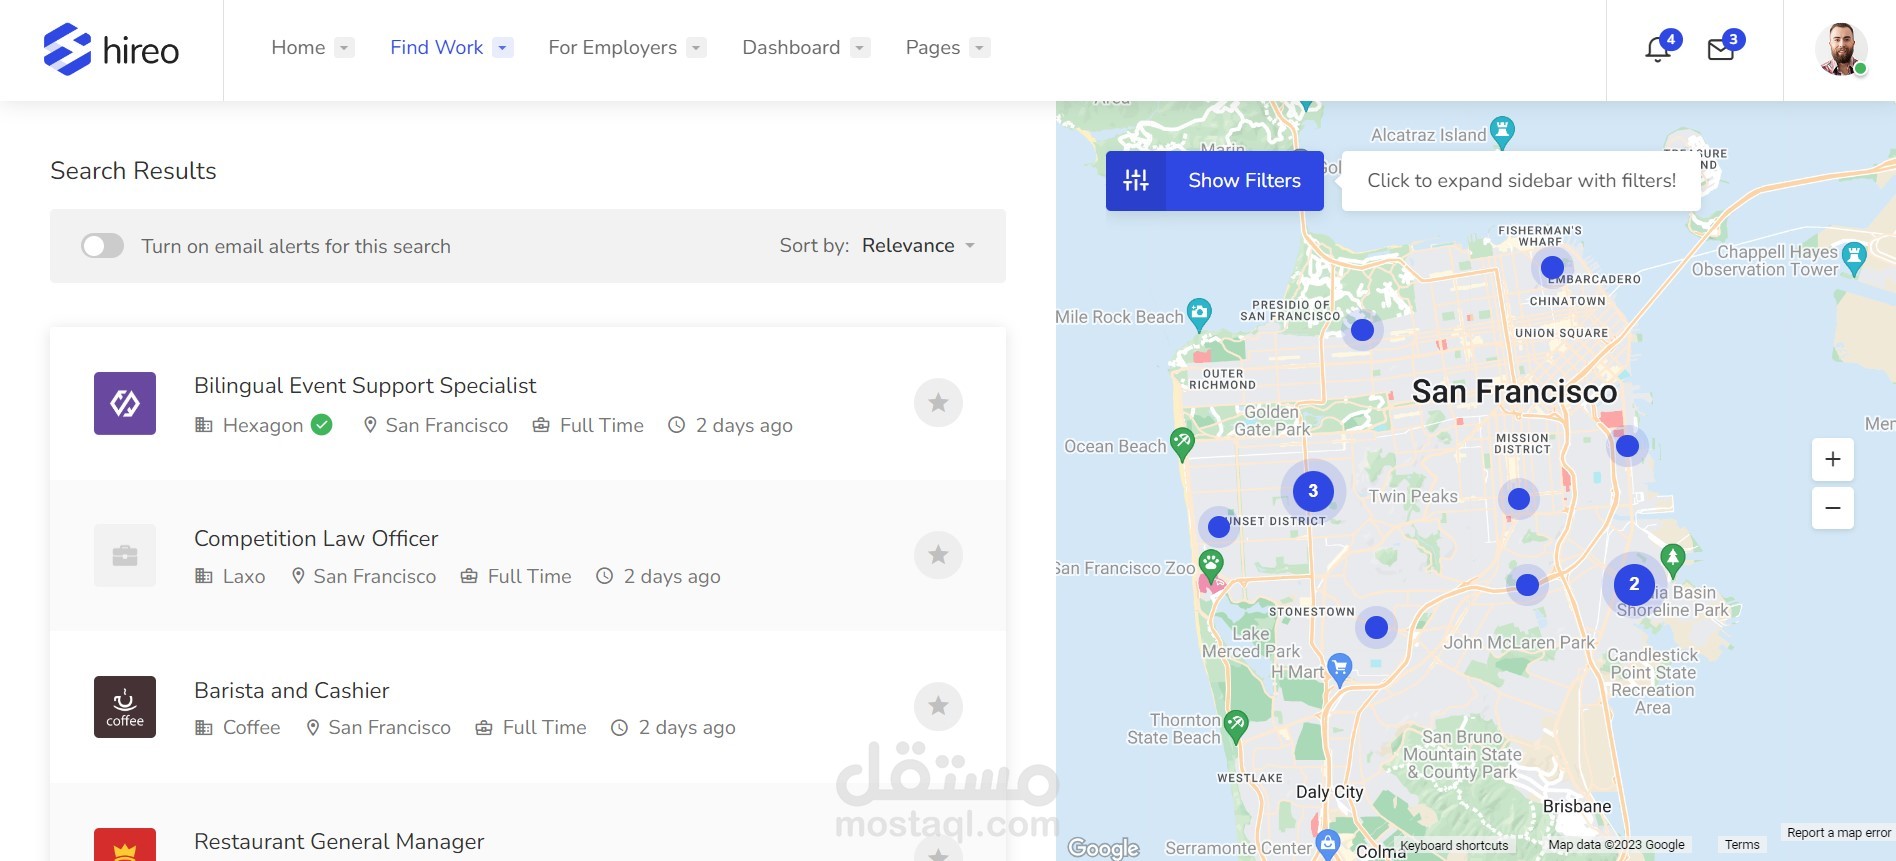Click the filter sliders icon

click(x=1136, y=181)
